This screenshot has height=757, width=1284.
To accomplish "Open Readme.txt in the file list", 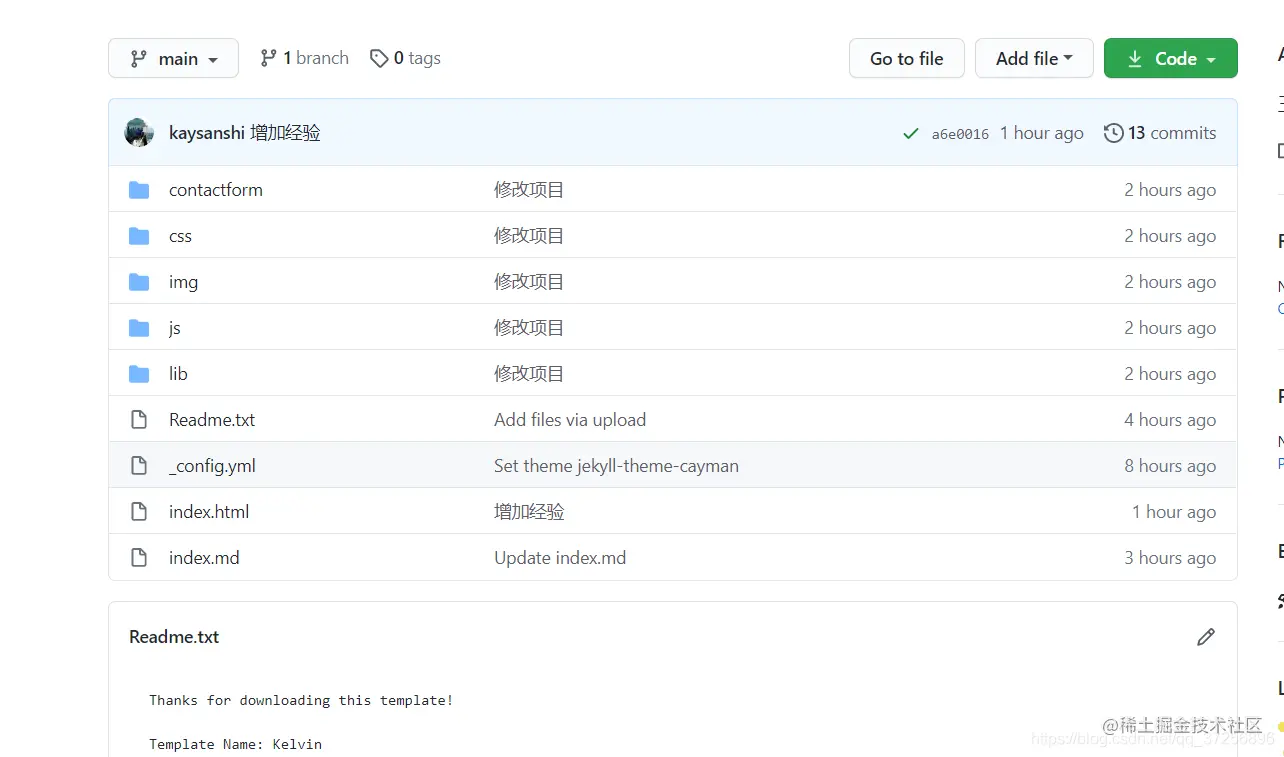I will 212,420.
